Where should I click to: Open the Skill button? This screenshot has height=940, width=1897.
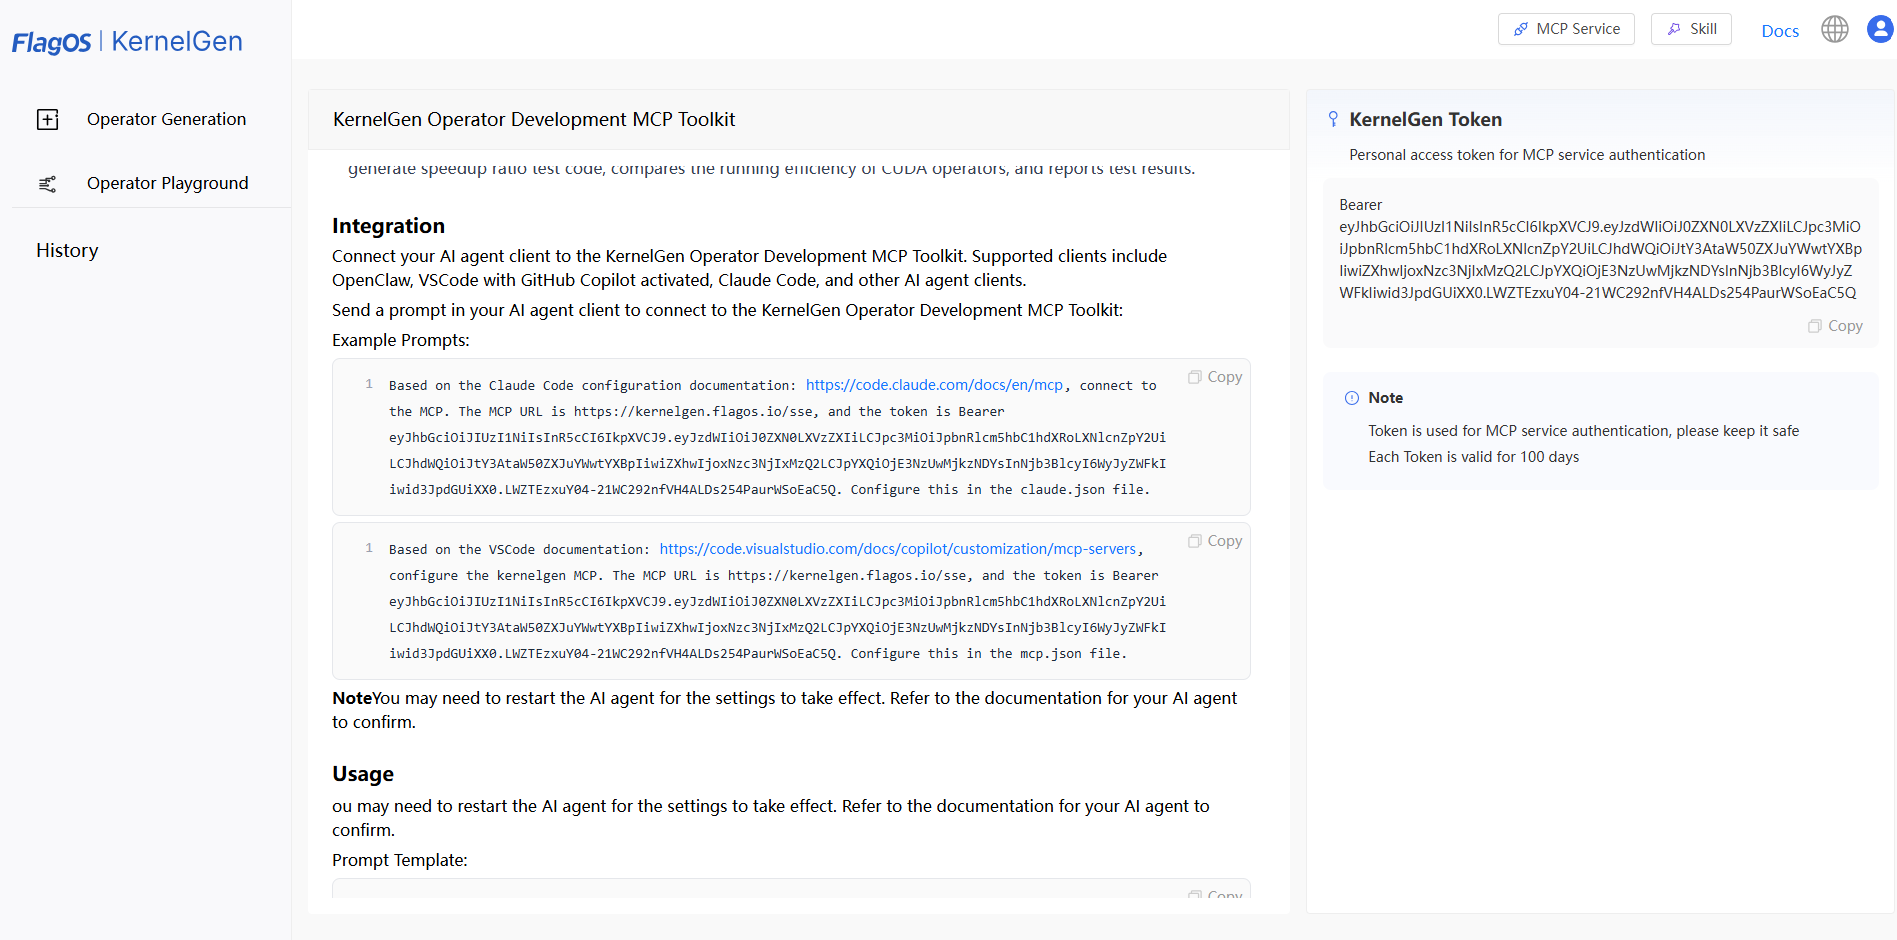click(x=1691, y=29)
